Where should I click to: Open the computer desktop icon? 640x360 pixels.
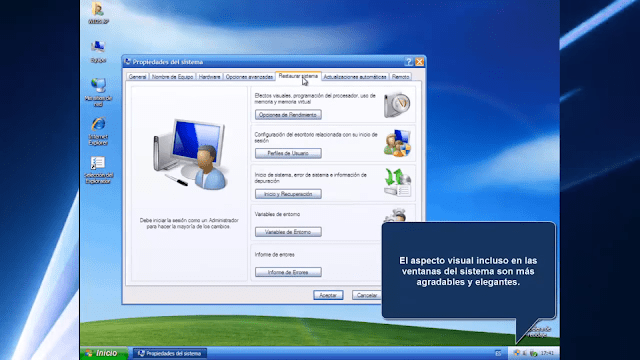[98, 51]
